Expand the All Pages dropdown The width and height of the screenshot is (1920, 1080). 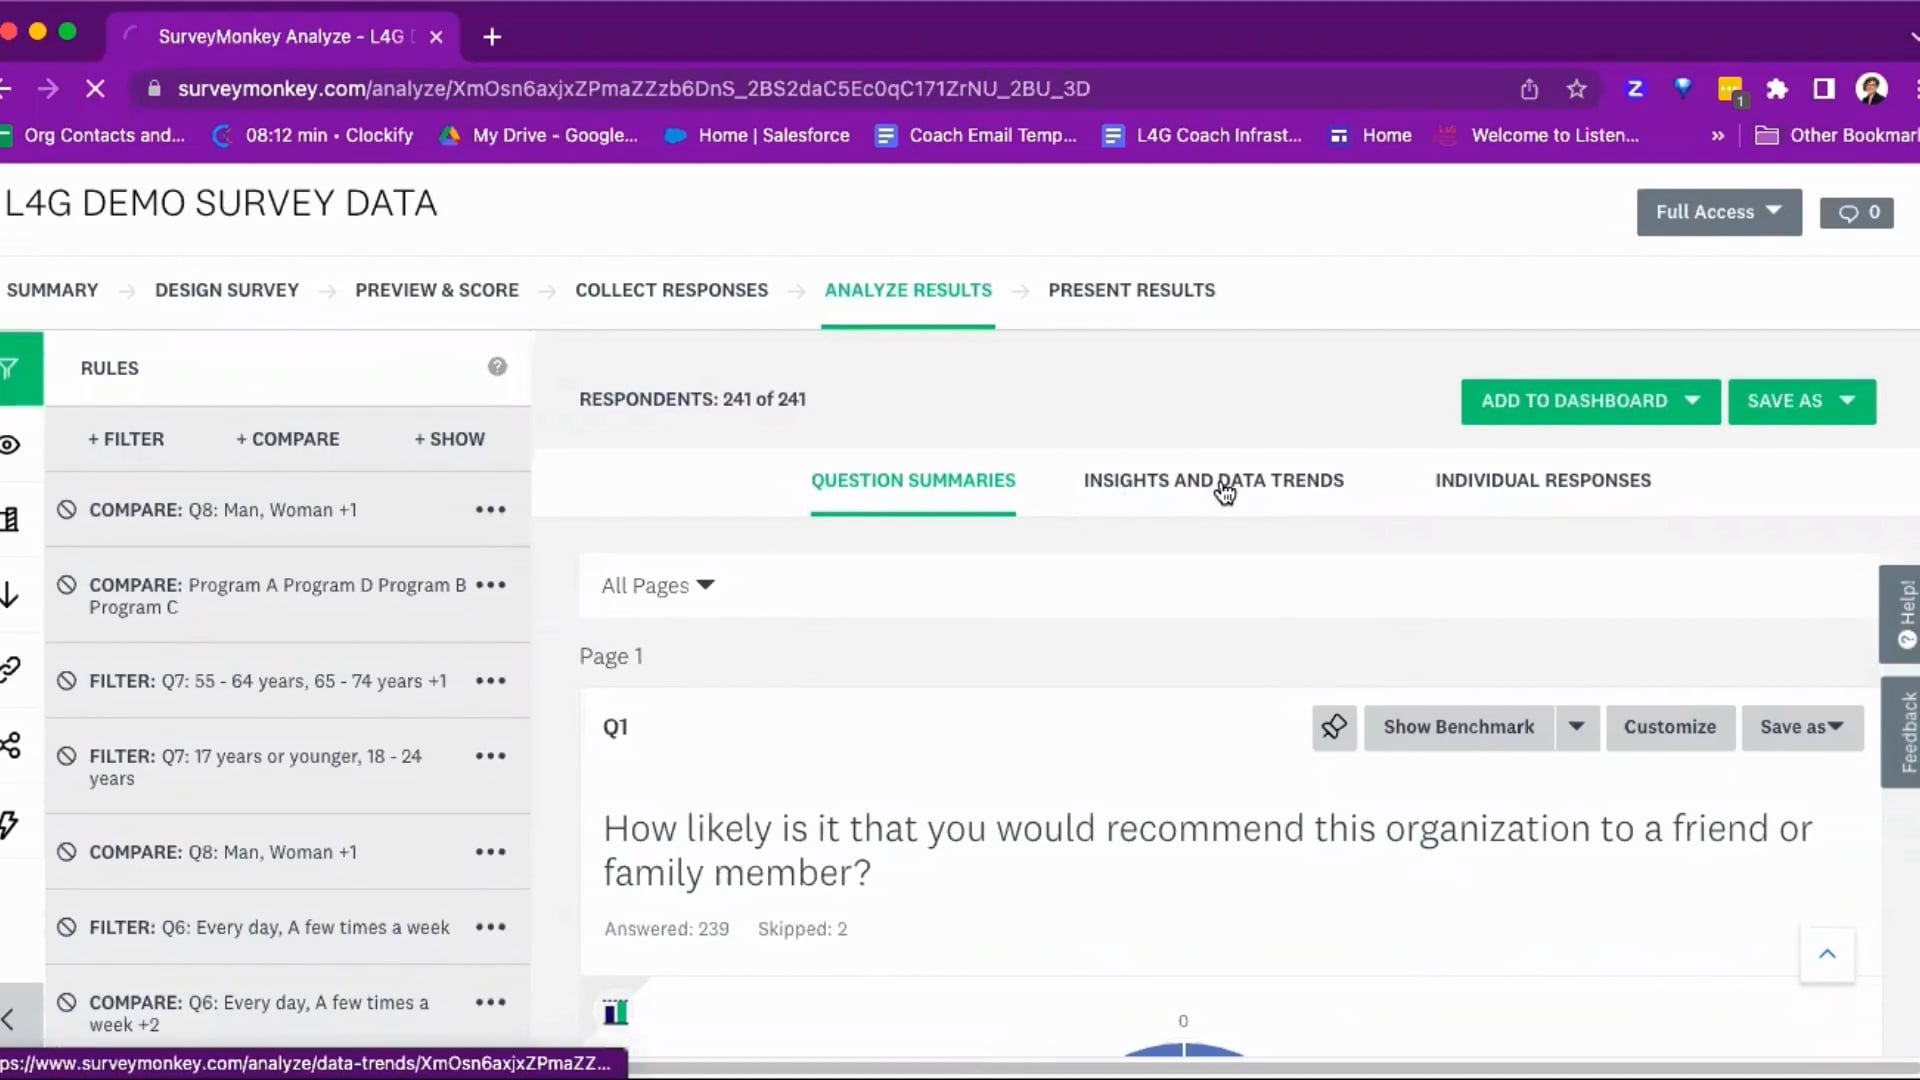658,586
